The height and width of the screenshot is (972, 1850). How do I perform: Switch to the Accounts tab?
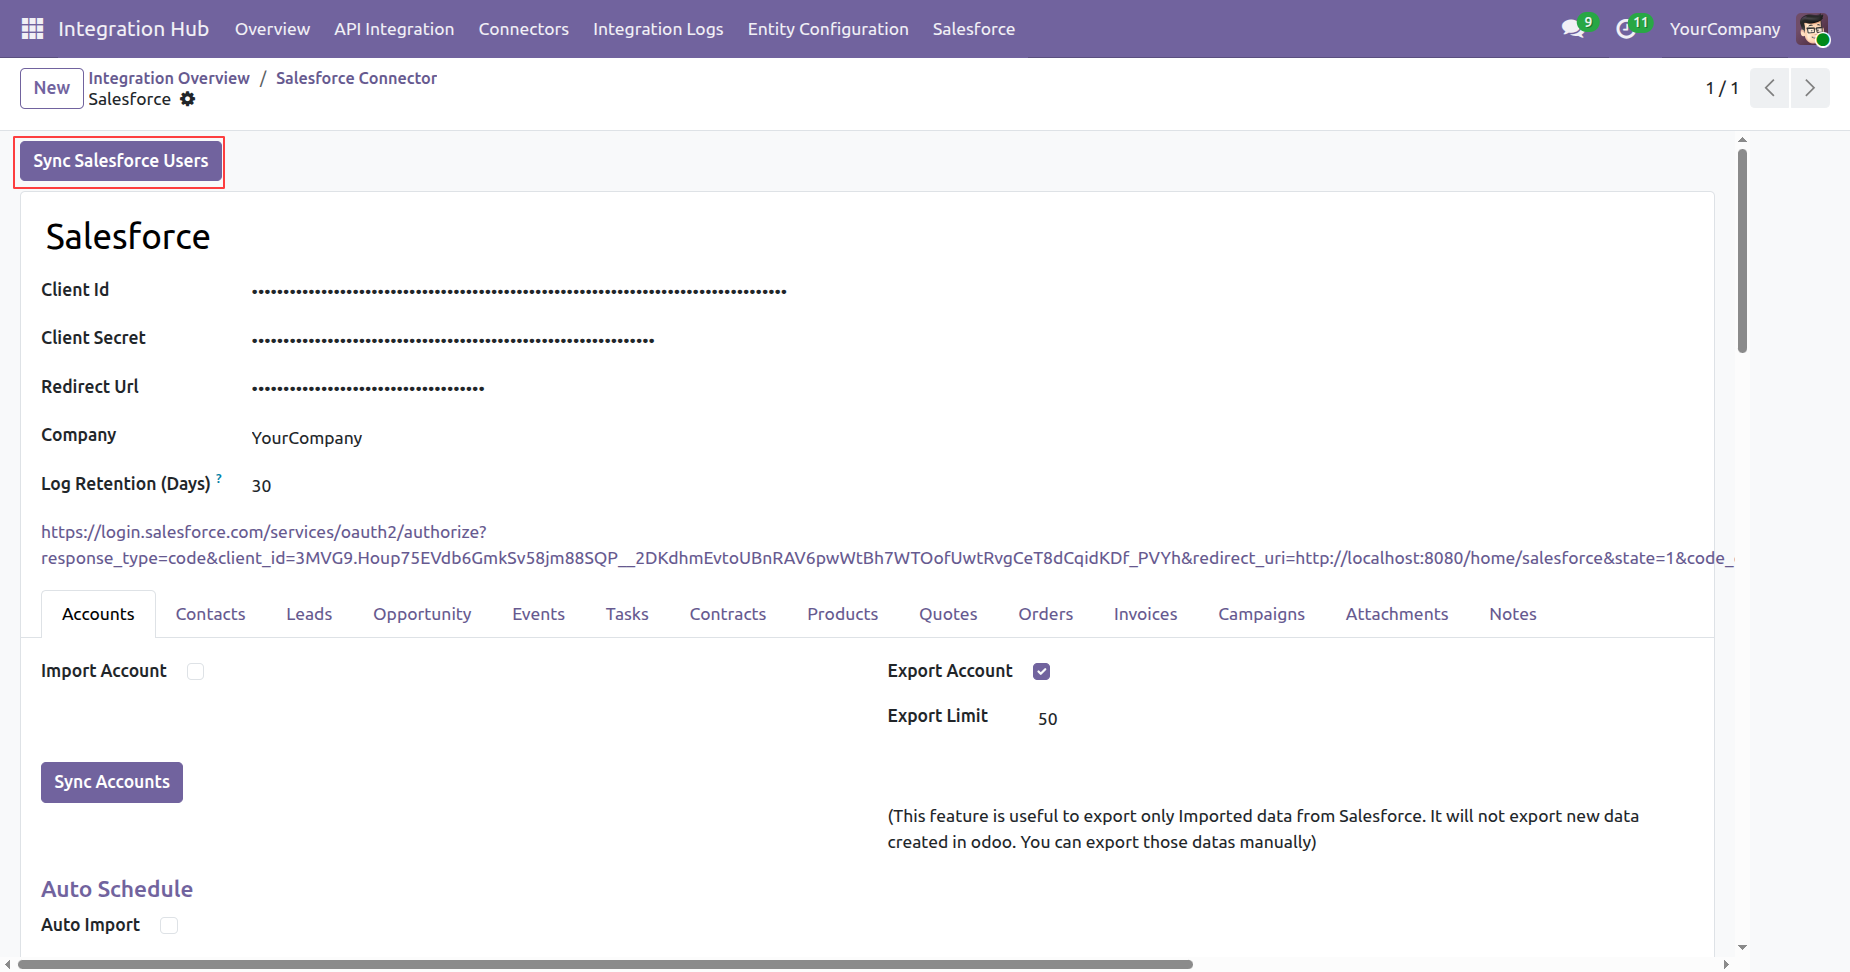pyautogui.click(x=98, y=614)
